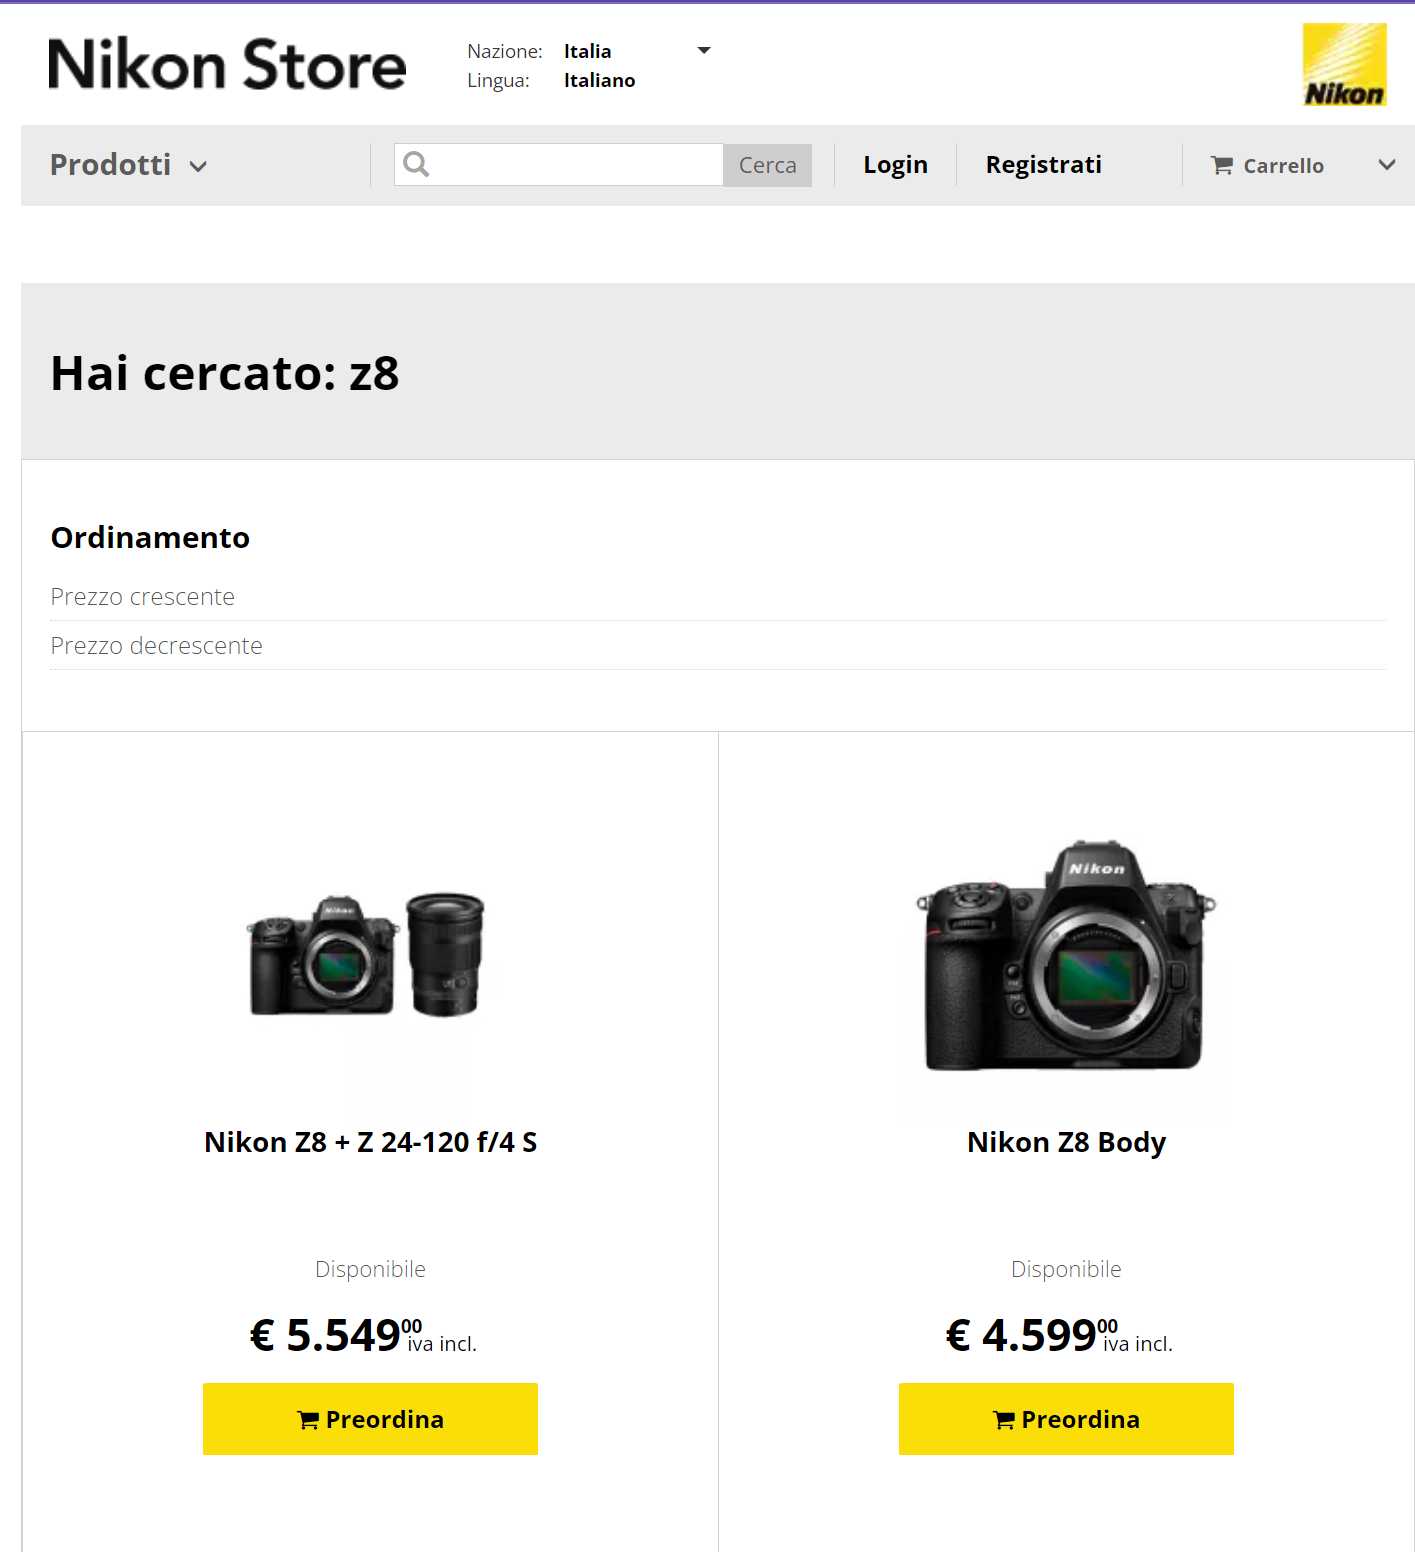Viewport: 1415px width, 1552px height.
Task: Preorder the Nikon Z8 Body
Action: pos(1066,1419)
